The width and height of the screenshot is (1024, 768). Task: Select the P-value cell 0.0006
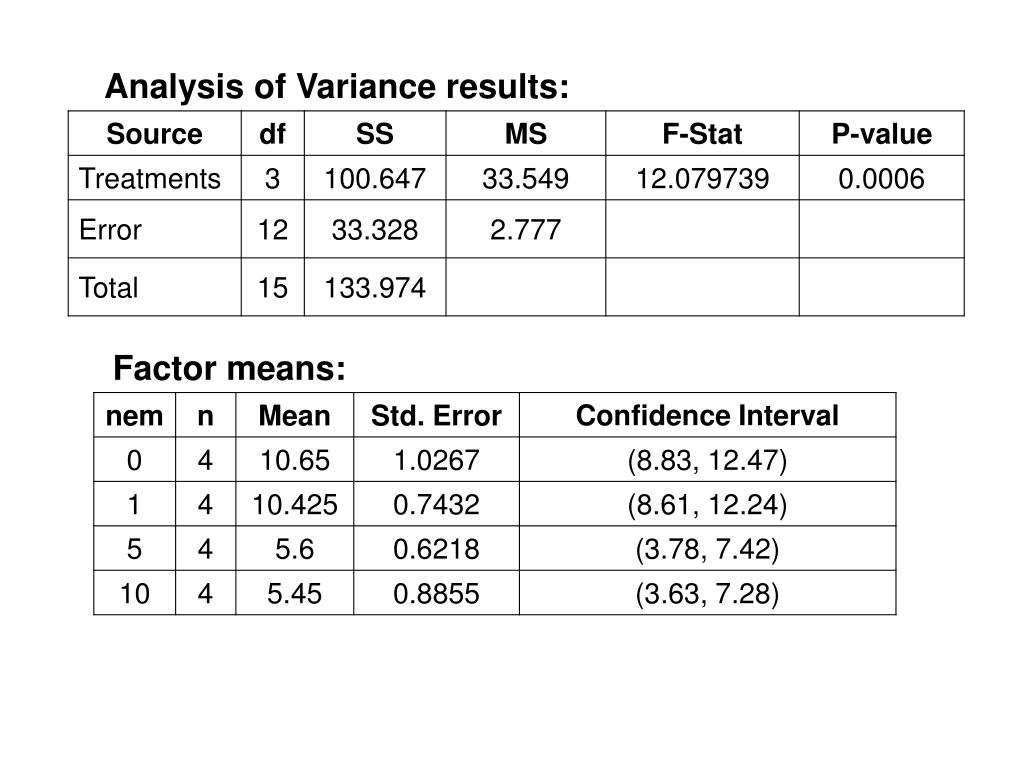click(x=881, y=178)
